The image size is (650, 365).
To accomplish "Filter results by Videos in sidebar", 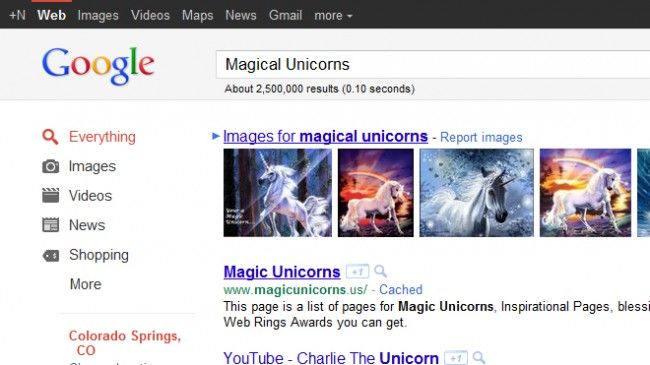I will click(x=90, y=195).
